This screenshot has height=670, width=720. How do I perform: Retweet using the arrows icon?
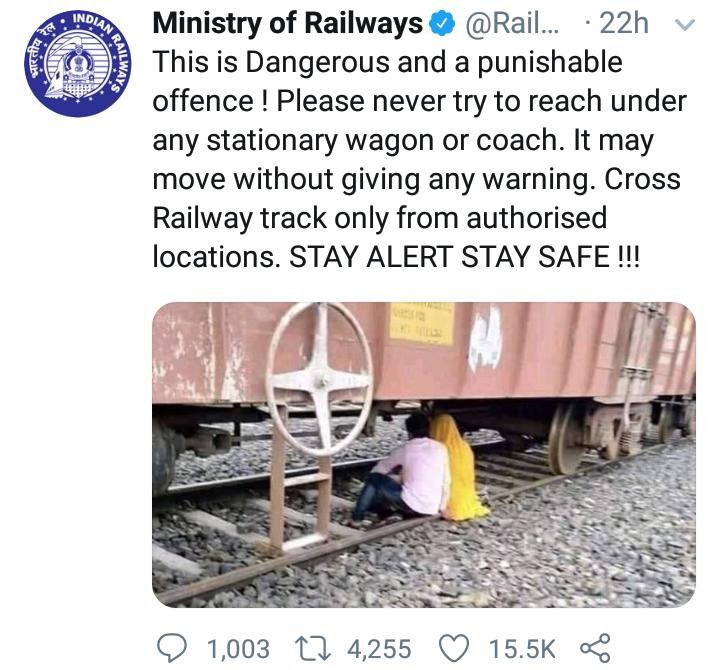[312, 648]
